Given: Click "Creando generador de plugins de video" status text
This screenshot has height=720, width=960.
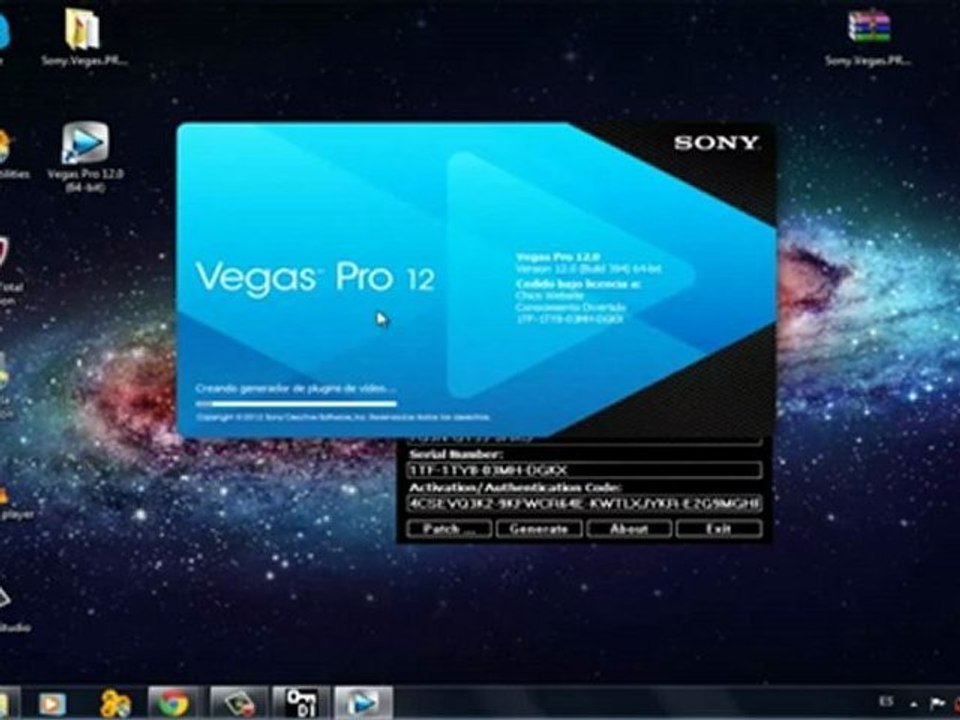Looking at the screenshot, I should click(295, 388).
